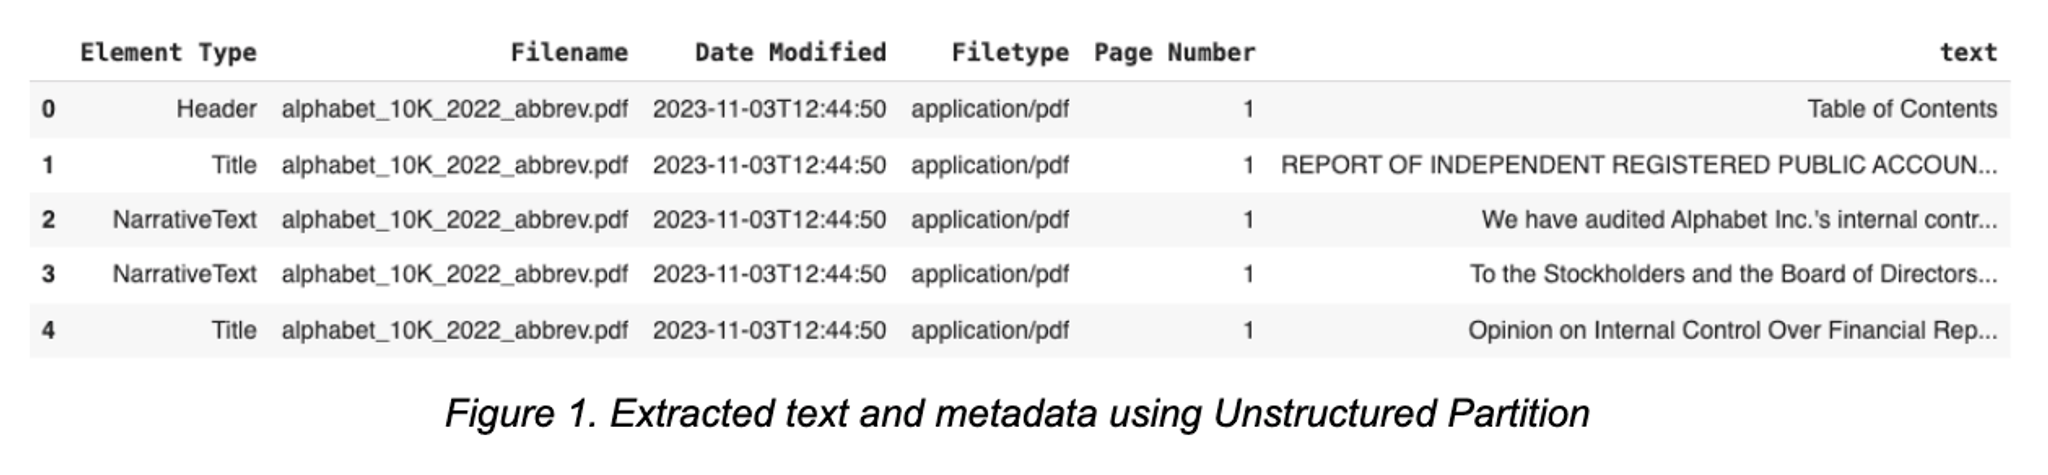Click the Header element type cell

point(216,109)
